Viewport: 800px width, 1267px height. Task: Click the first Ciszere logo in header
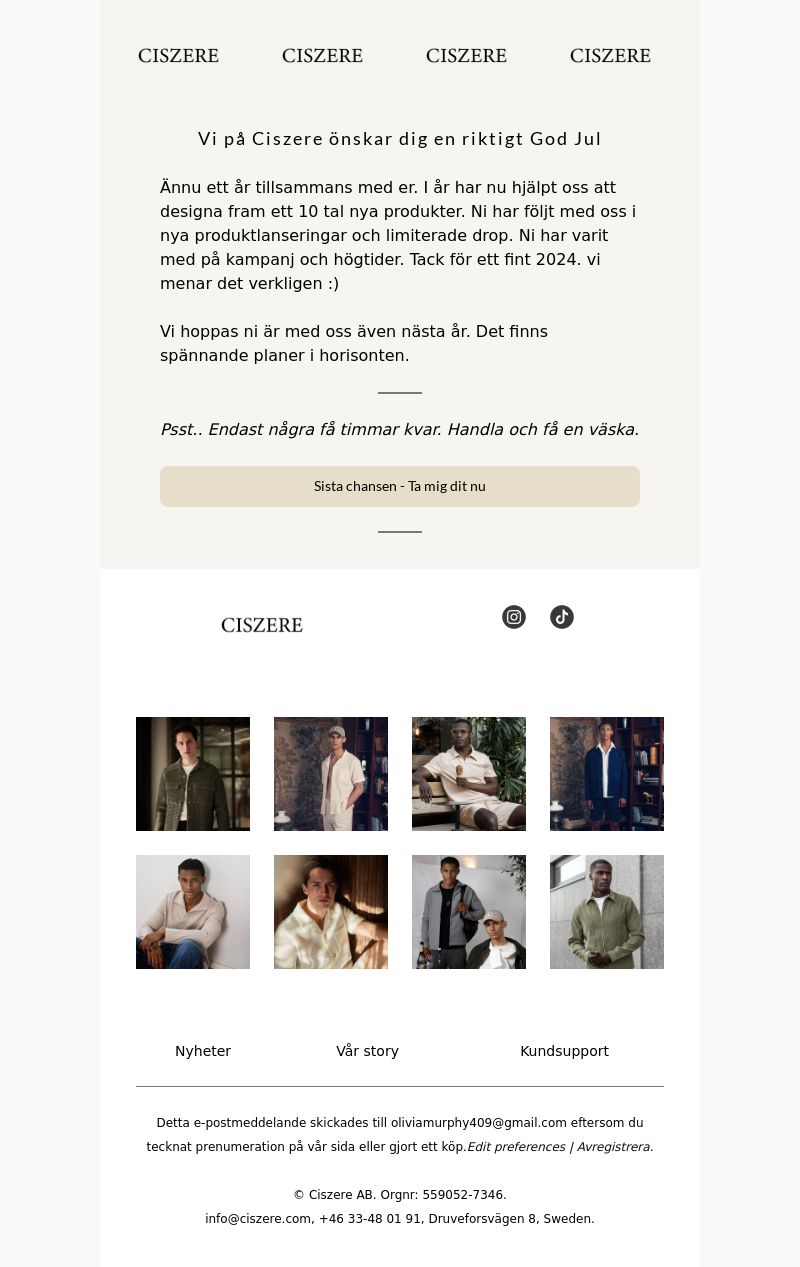coord(179,56)
